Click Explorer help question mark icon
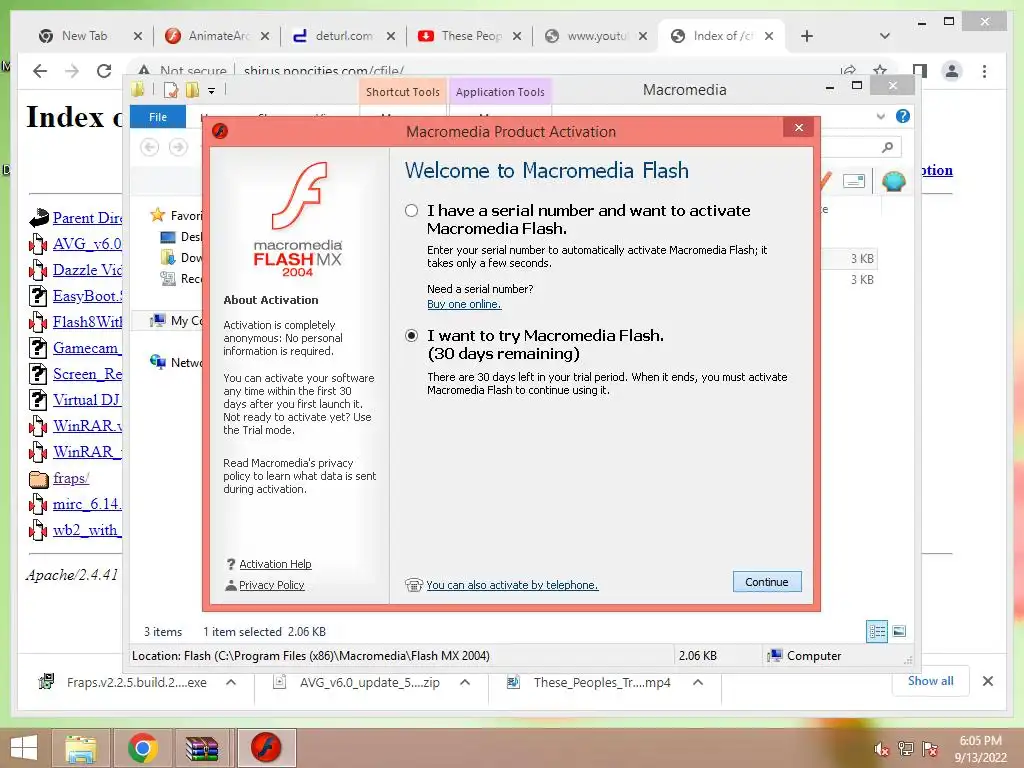The height and width of the screenshot is (768, 1024). tap(903, 116)
